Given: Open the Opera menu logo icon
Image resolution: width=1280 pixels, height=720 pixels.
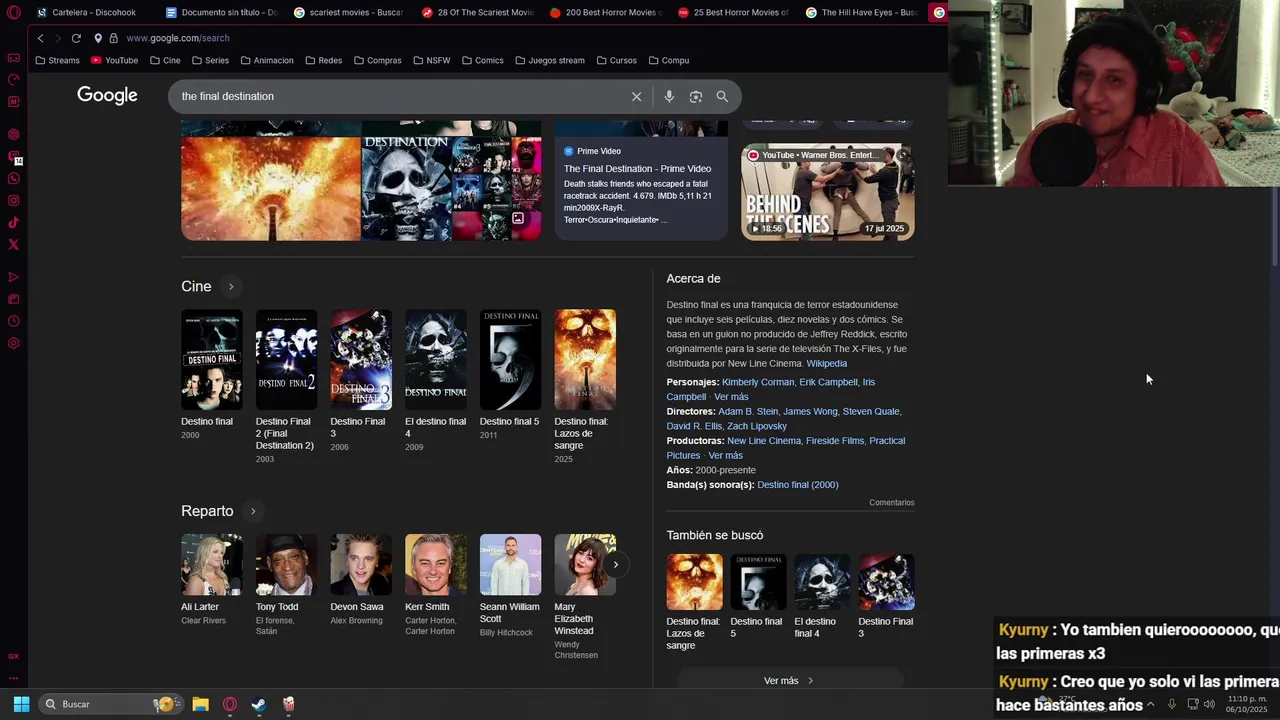Looking at the screenshot, I should (x=13, y=13).
